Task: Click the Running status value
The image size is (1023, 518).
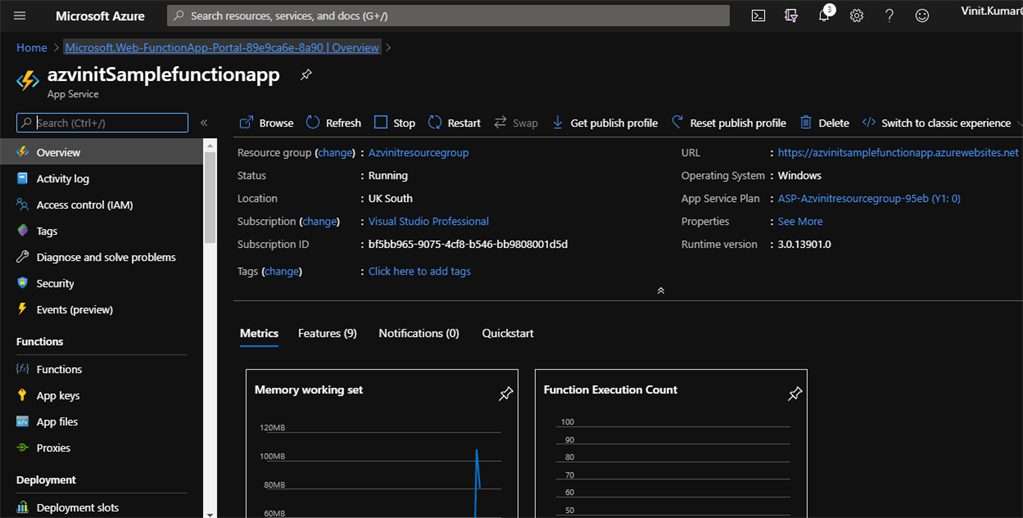Action: 388,175
